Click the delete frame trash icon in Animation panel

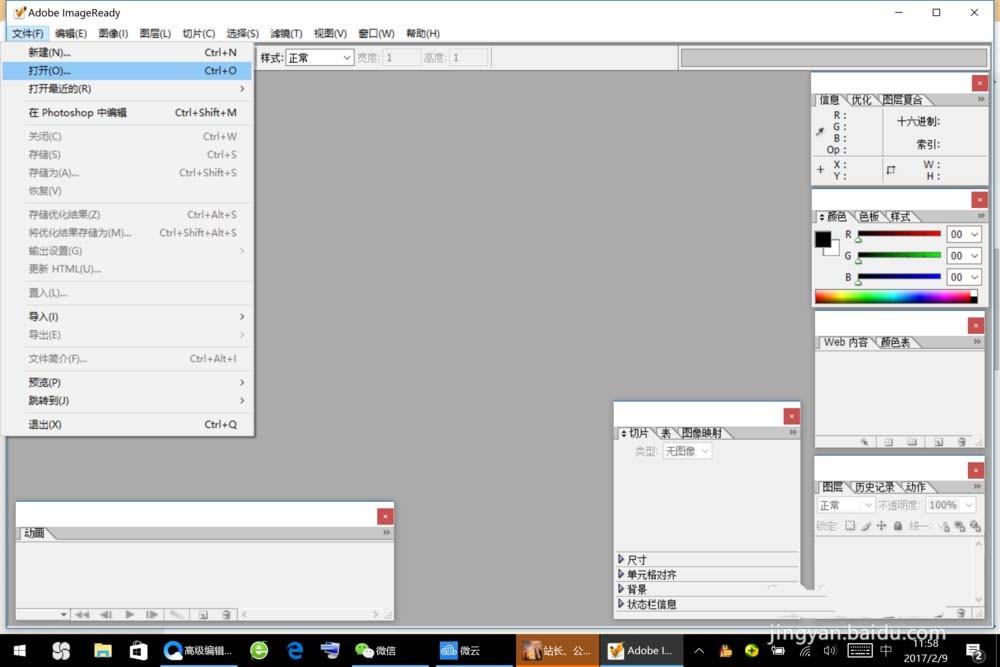225,615
